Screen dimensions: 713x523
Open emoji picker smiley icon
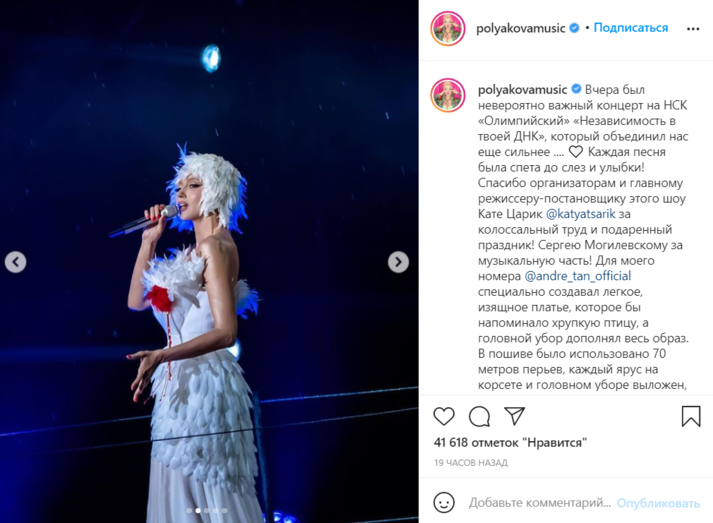[x=444, y=503]
